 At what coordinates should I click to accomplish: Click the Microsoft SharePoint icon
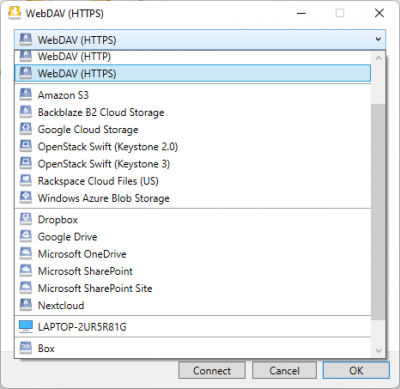pyautogui.click(x=26, y=271)
